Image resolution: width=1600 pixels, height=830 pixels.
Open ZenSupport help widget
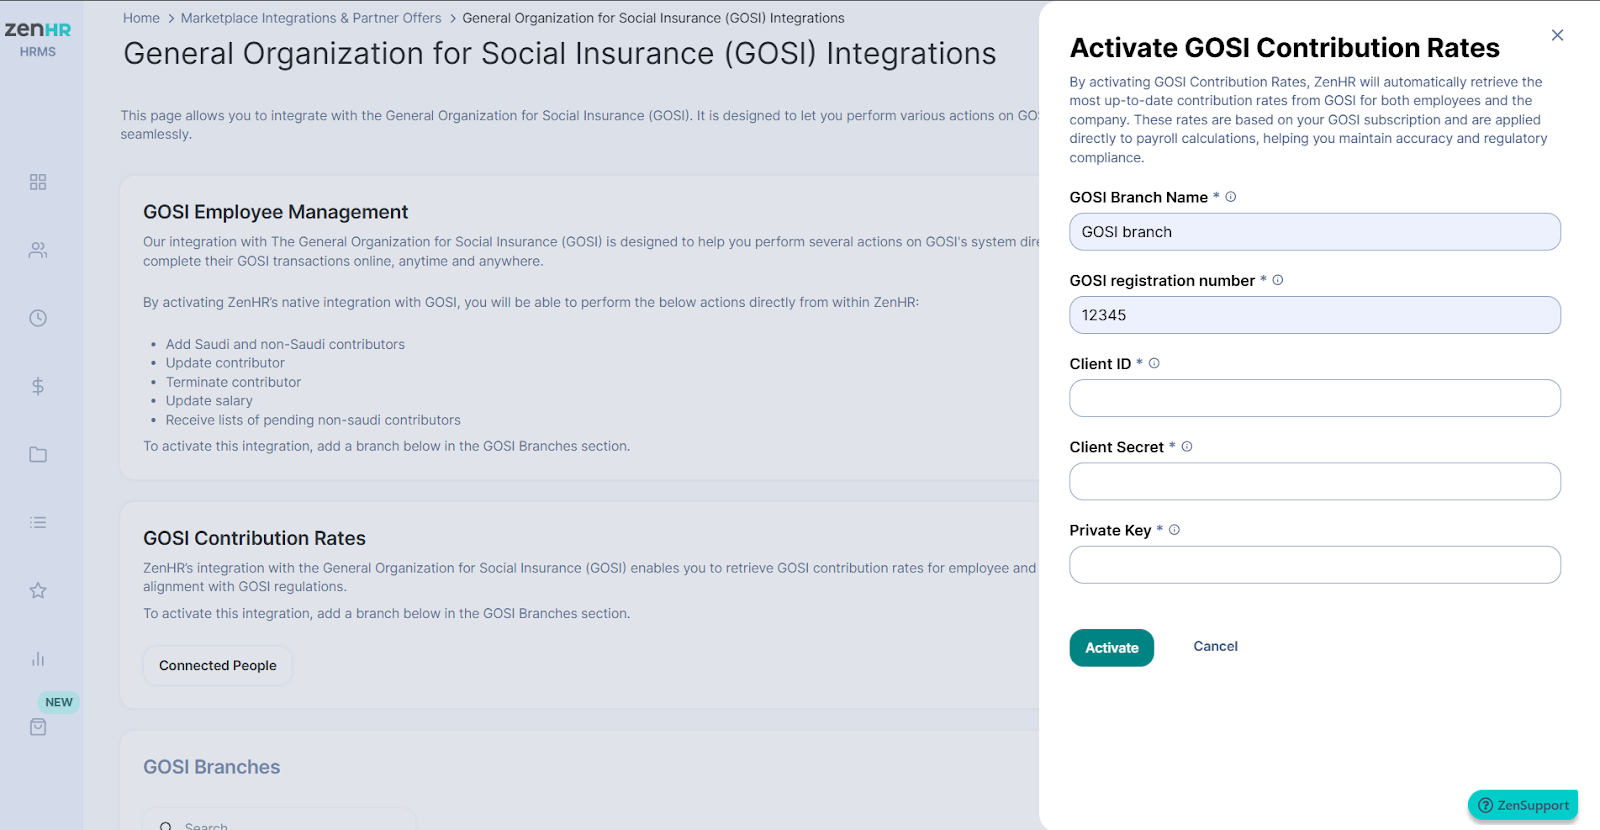[1523, 805]
